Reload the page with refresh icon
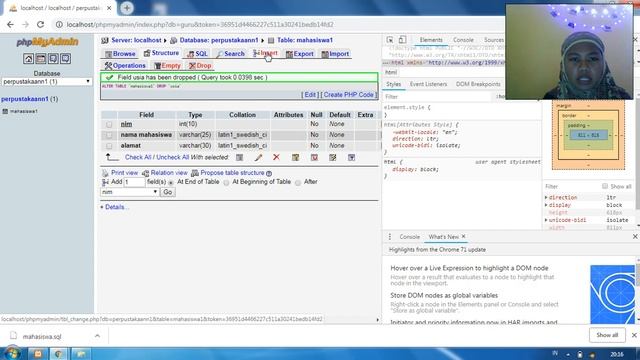 tap(40, 24)
